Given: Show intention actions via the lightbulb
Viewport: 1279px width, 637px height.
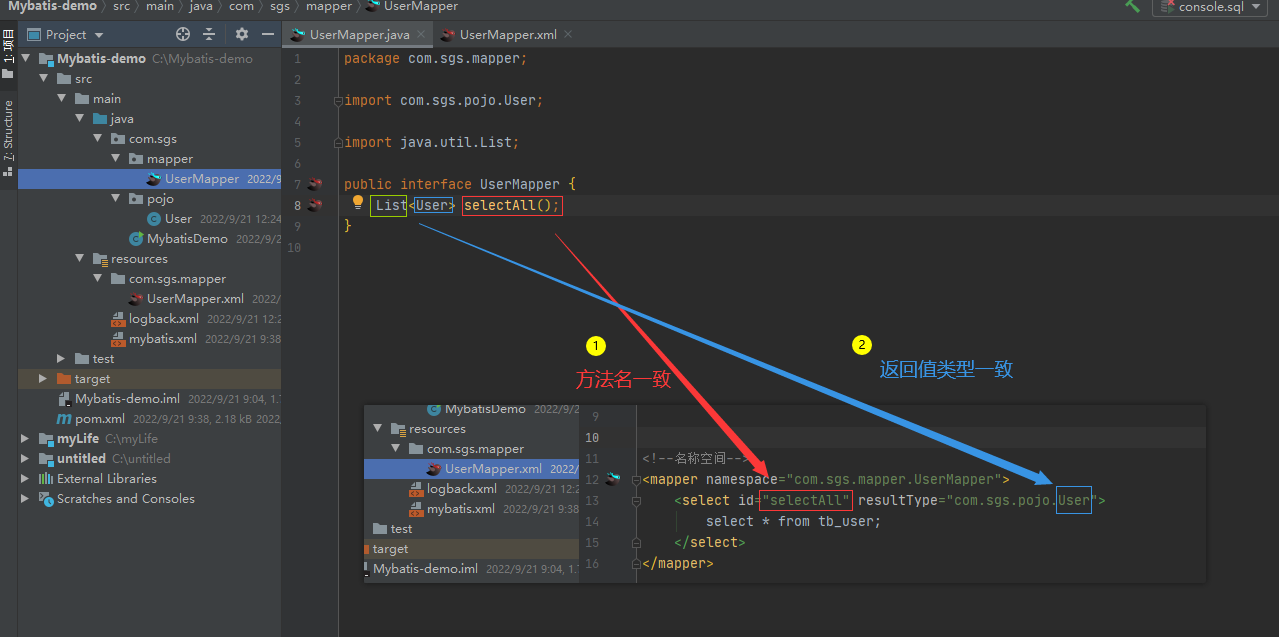Looking at the screenshot, I should (x=357, y=203).
